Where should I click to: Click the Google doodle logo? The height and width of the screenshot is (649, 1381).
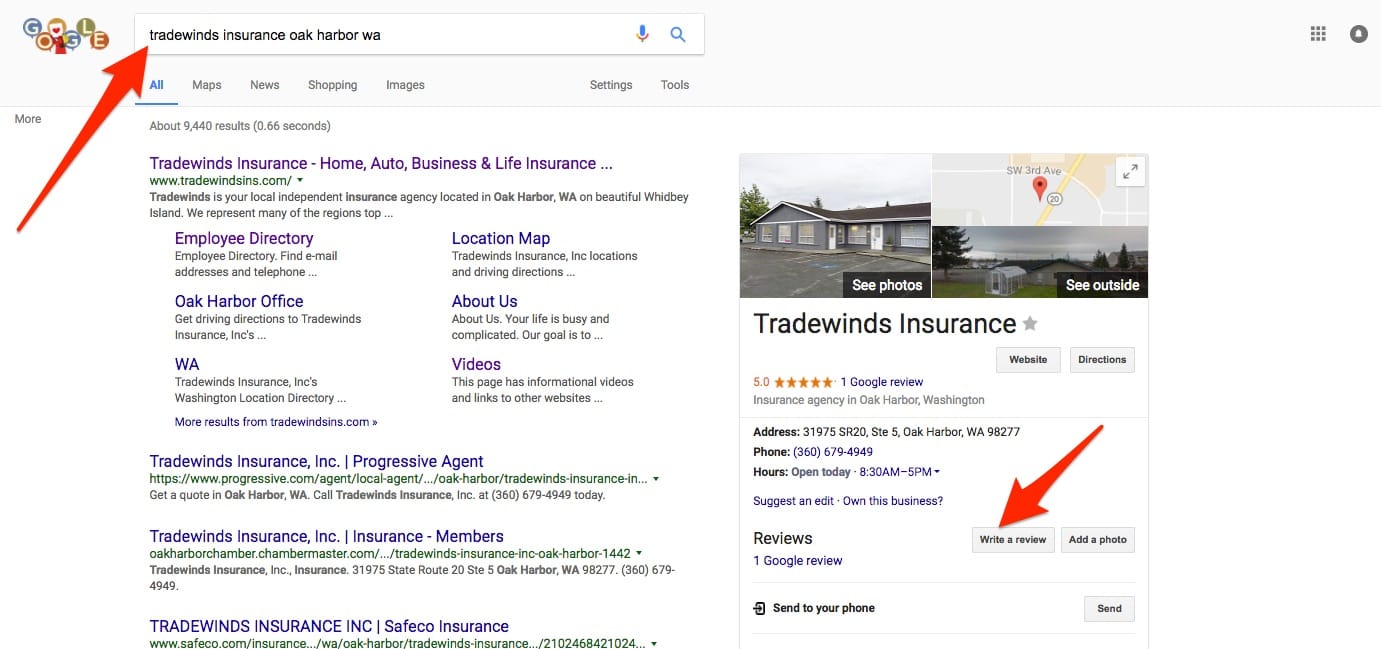pos(66,34)
